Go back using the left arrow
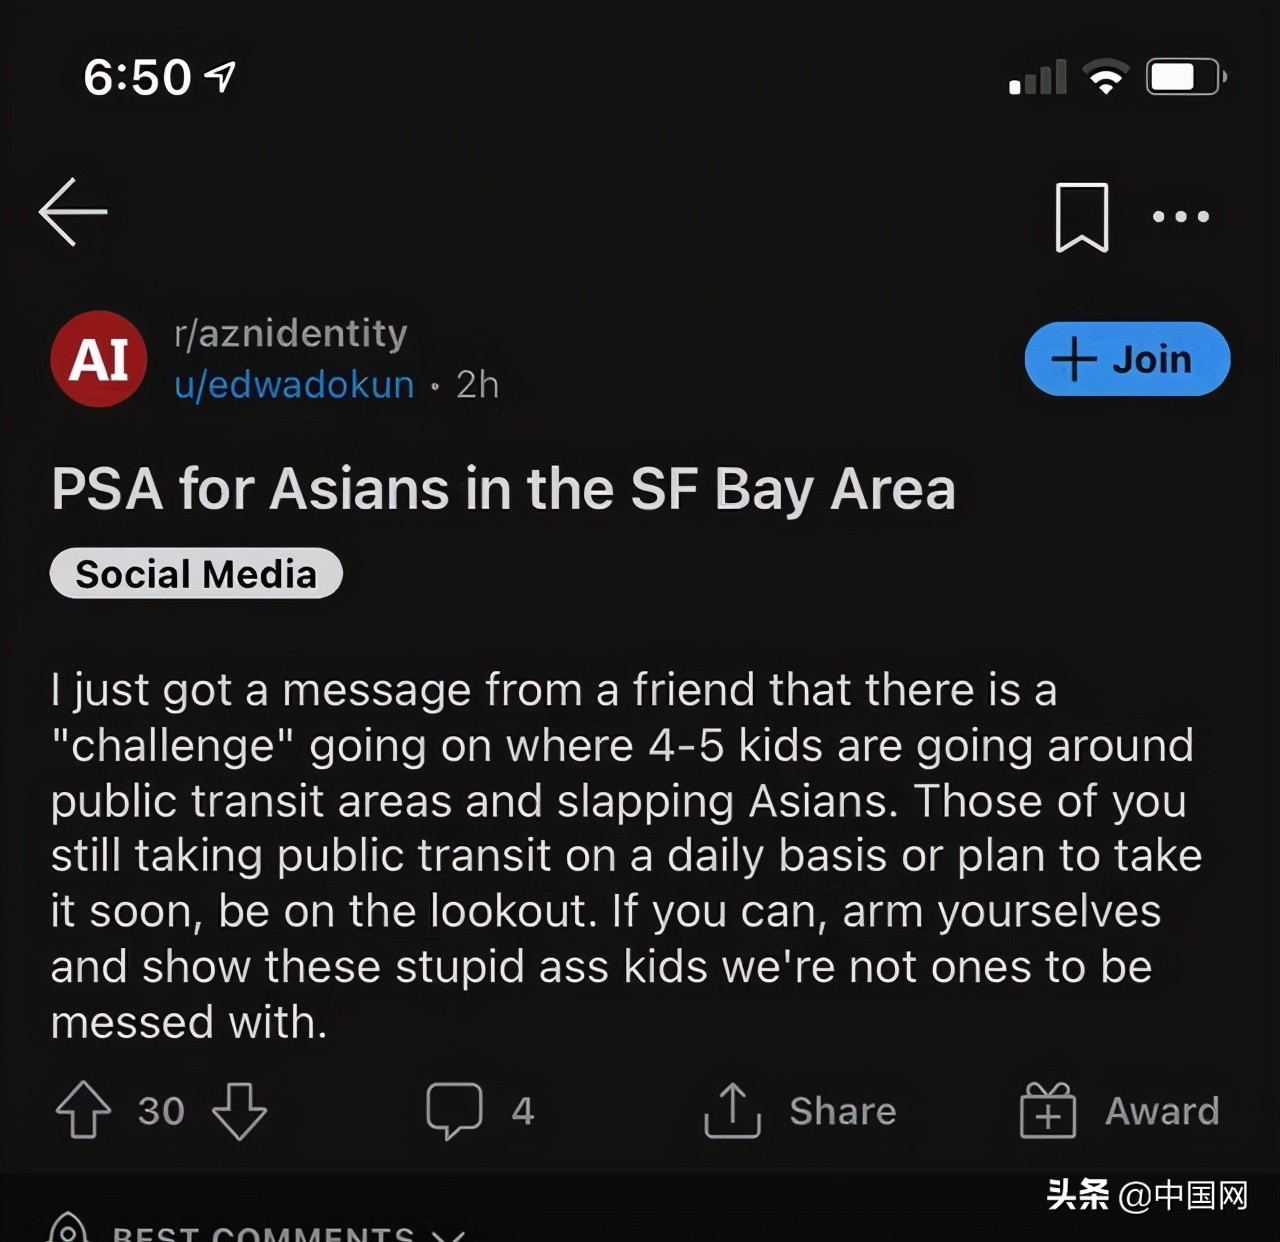This screenshot has height=1242, width=1280. coord(73,212)
